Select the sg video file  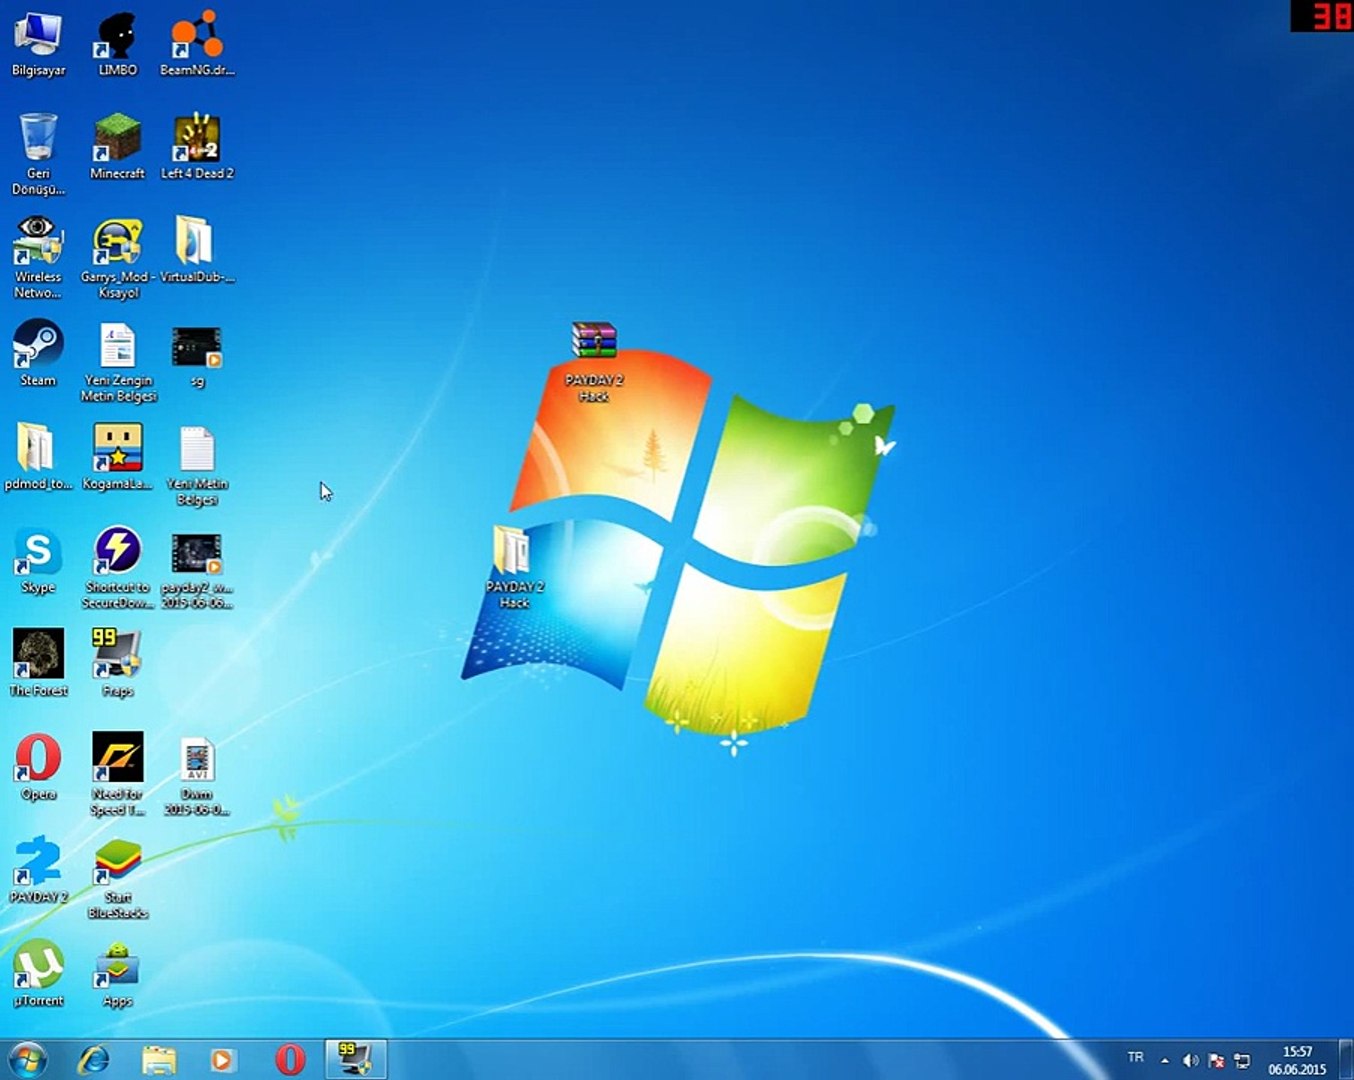click(x=197, y=355)
